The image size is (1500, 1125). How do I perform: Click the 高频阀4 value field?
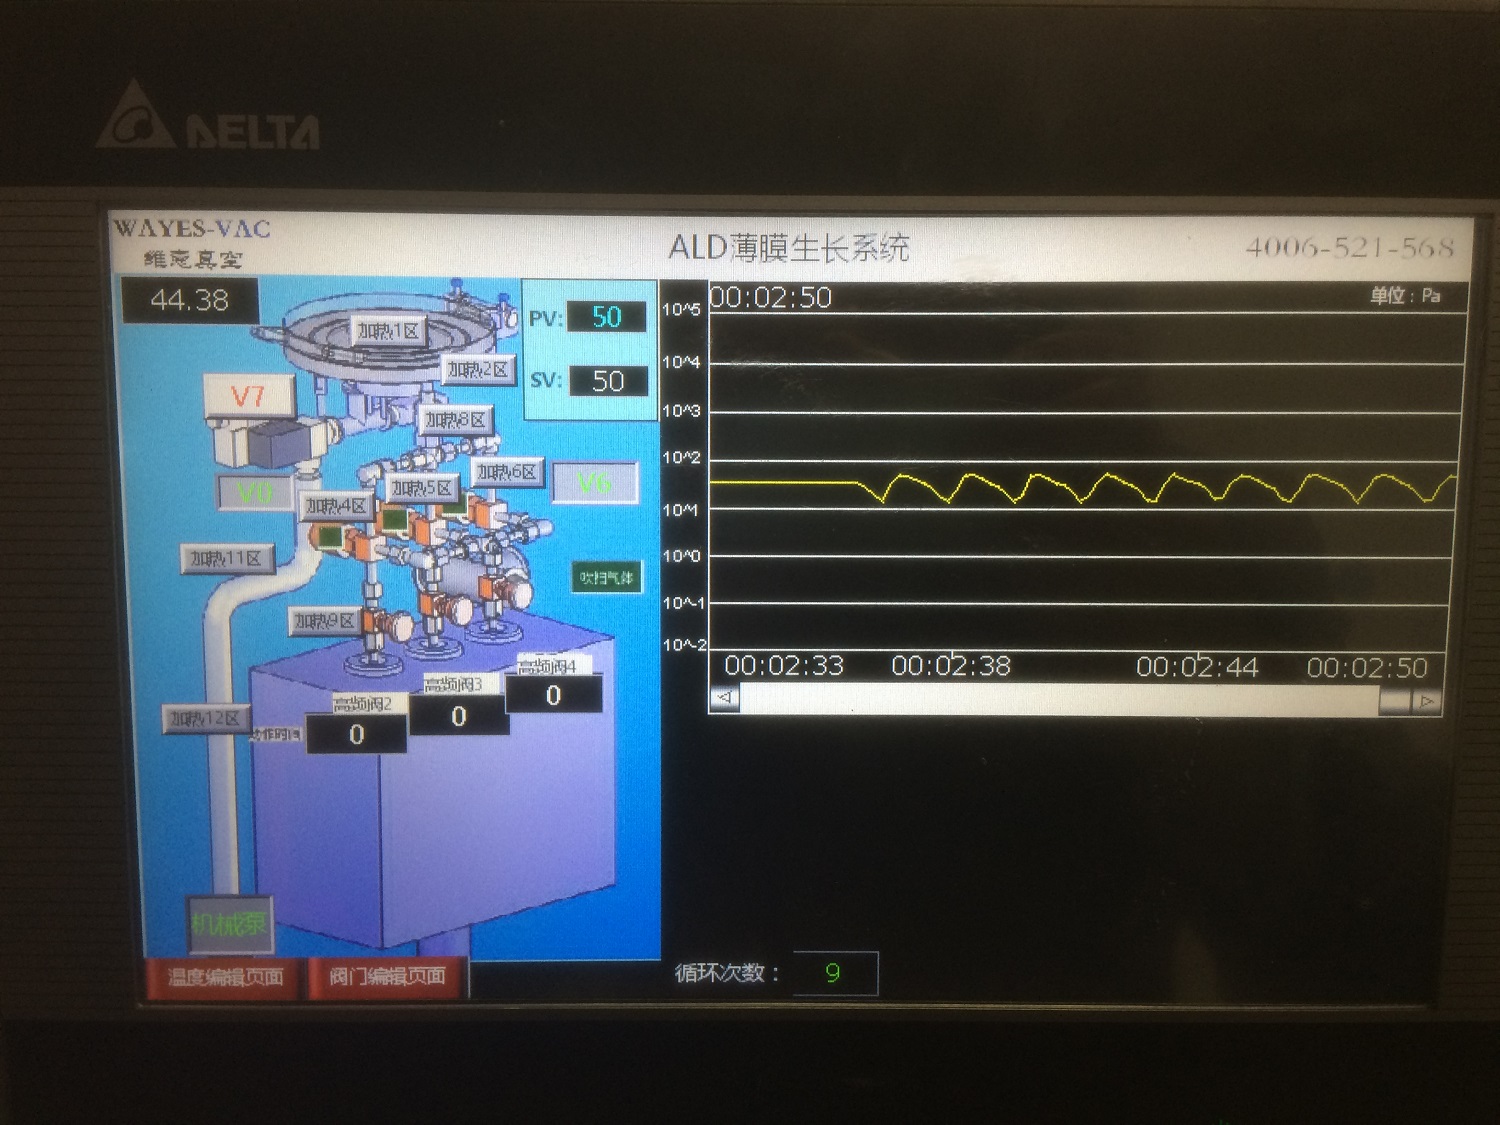point(553,696)
